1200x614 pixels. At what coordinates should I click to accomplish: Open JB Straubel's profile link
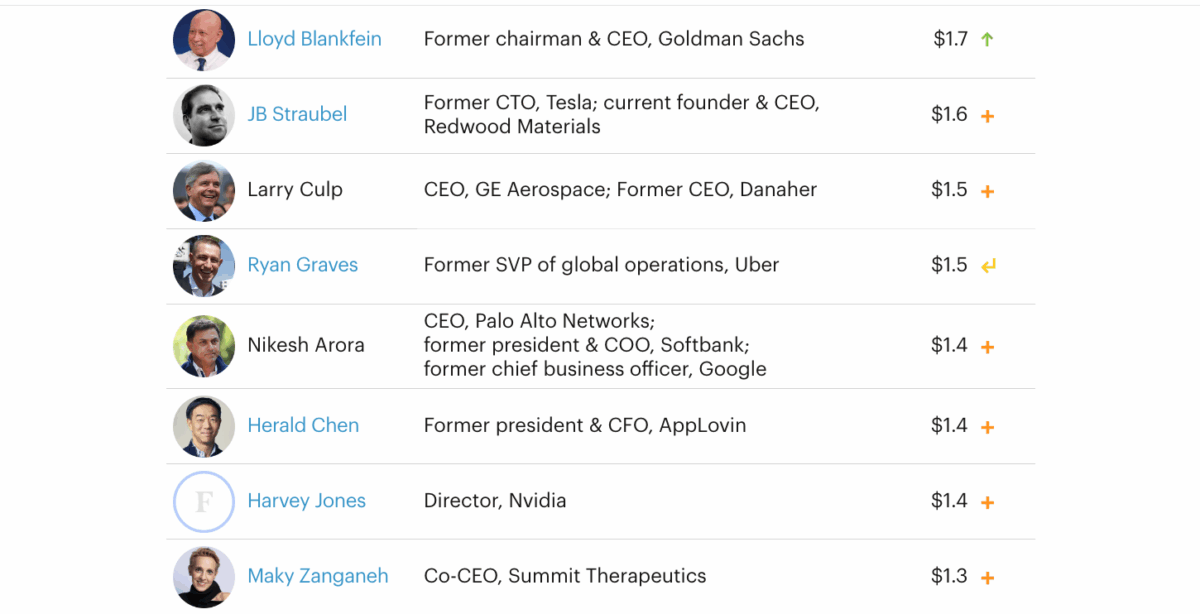point(297,114)
